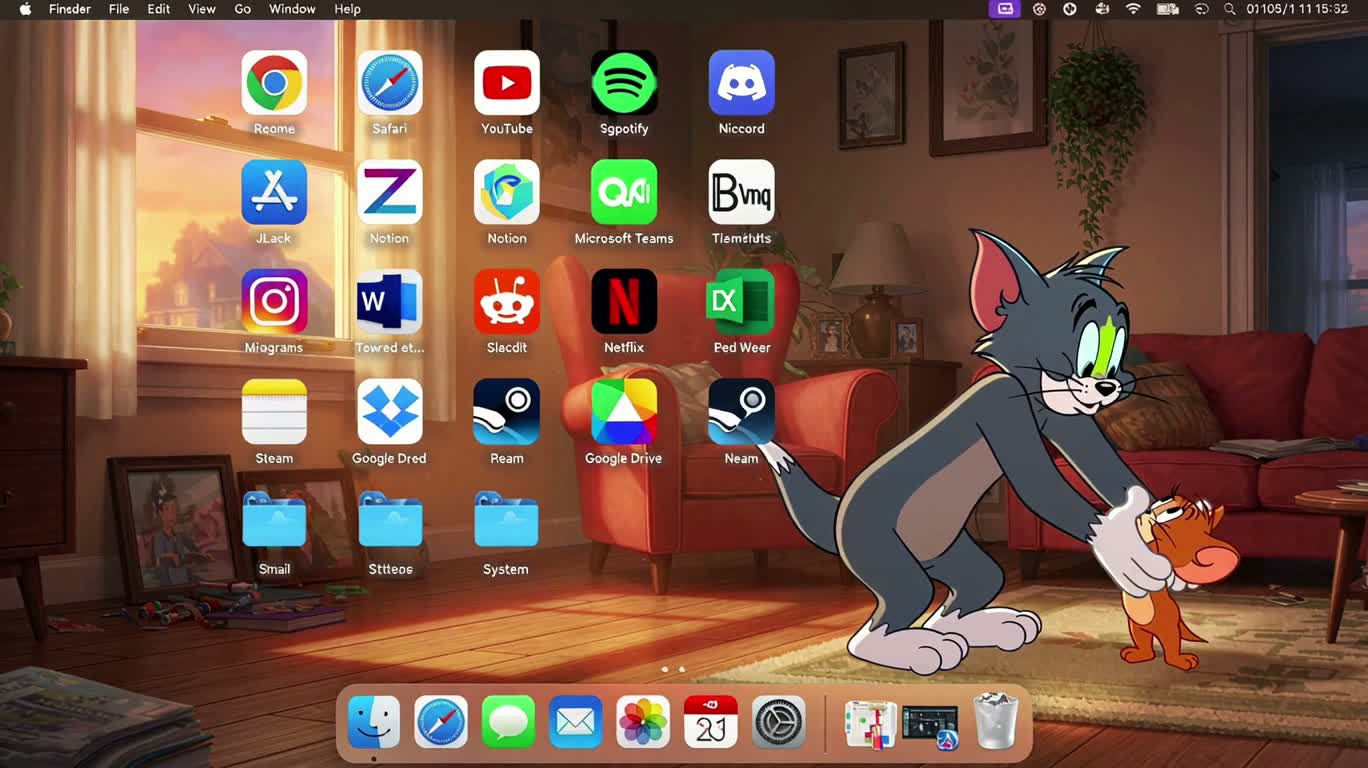Image resolution: width=1368 pixels, height=768 pixels.
Task: Open the Sttteos folder
Action: click(x=390, y=520)
